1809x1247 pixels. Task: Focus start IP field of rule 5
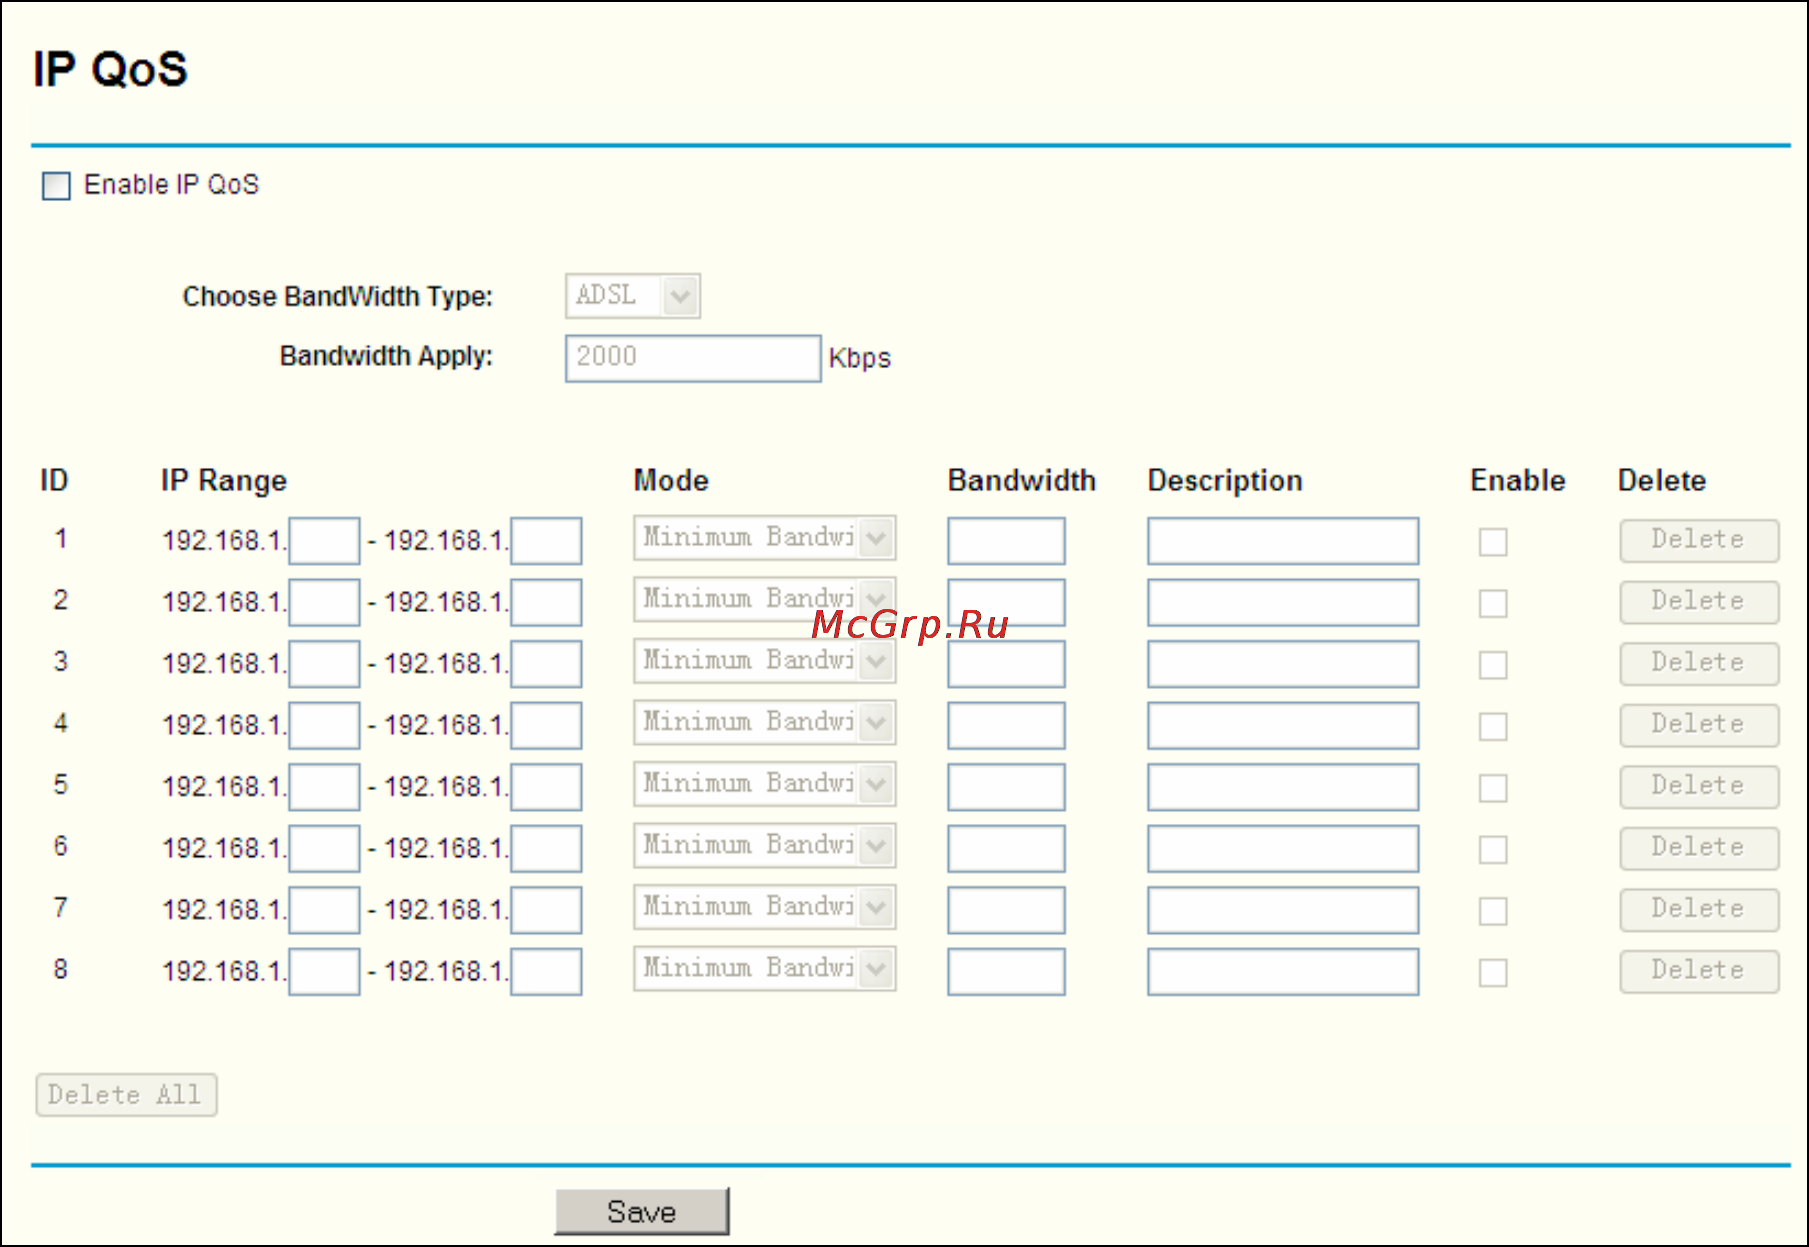click(x=324, y=787)
